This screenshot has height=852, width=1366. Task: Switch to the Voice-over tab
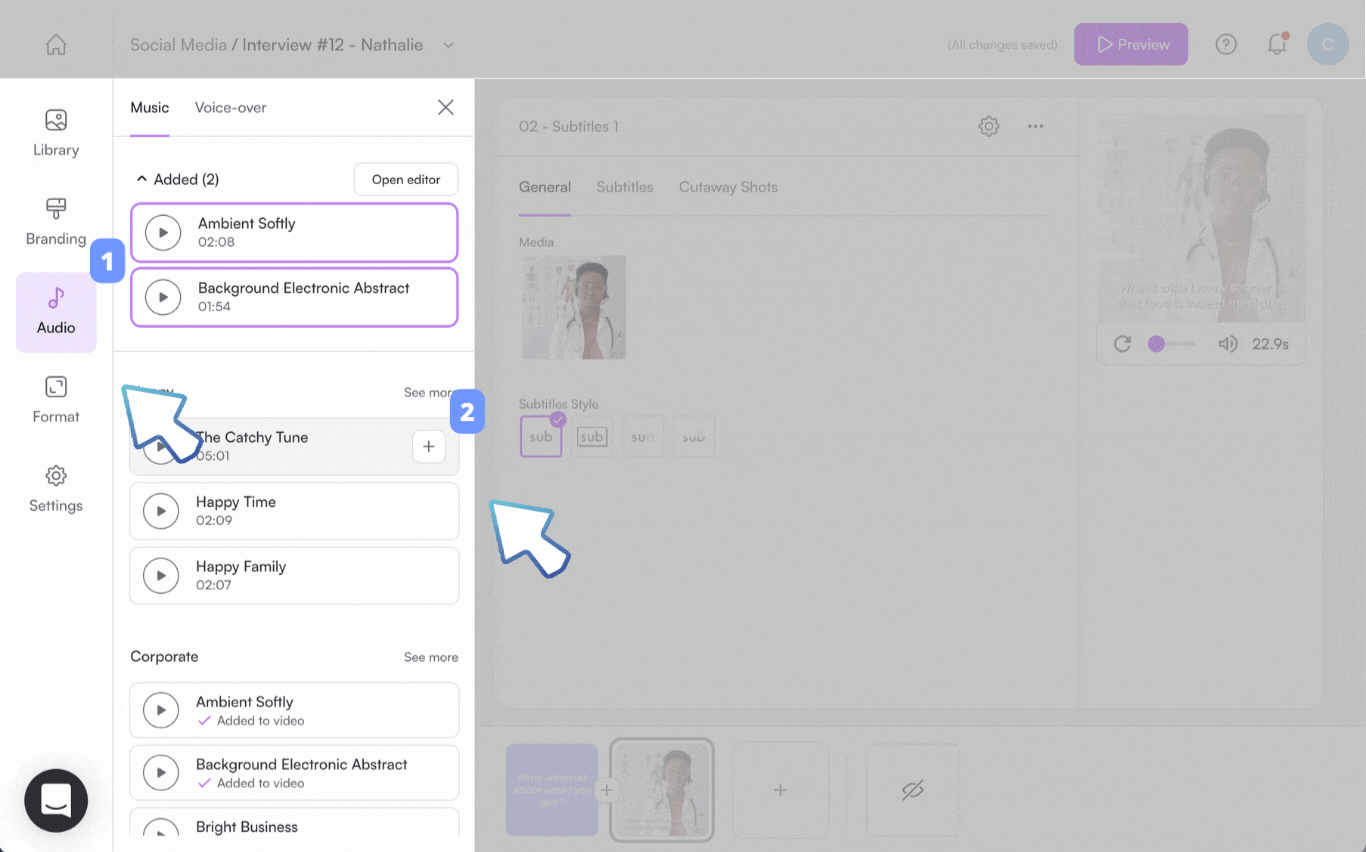tap(230, 107)
